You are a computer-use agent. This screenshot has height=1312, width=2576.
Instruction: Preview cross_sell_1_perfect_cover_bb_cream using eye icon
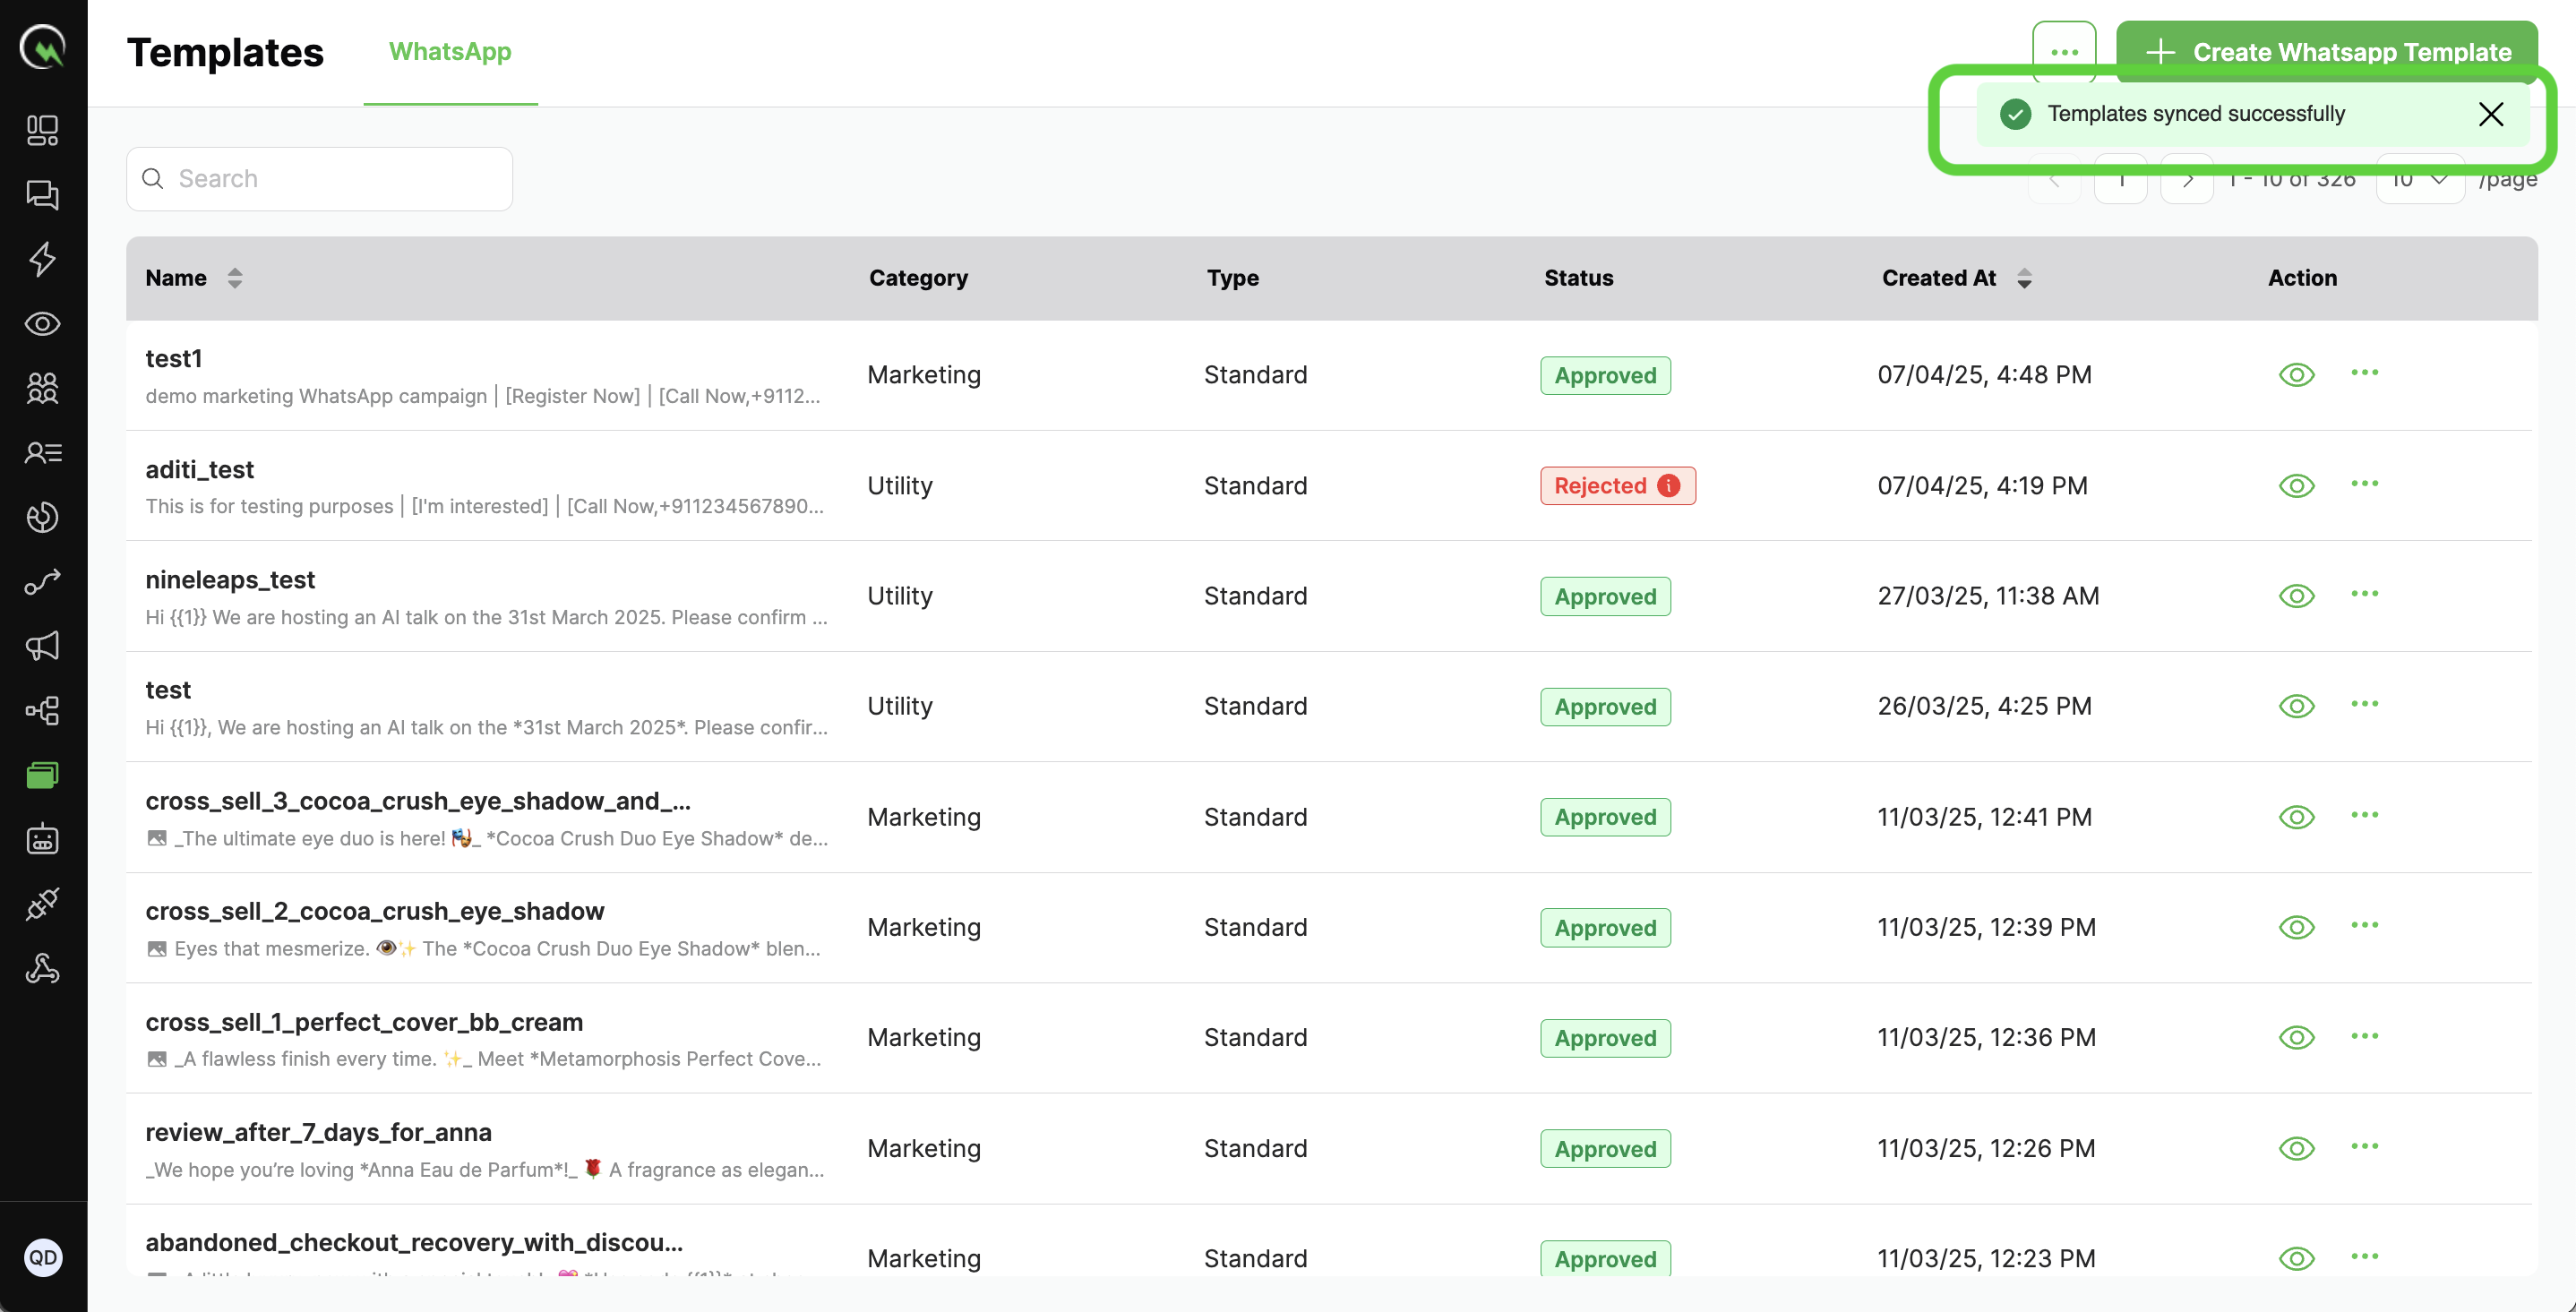tap(2296, 1038)
